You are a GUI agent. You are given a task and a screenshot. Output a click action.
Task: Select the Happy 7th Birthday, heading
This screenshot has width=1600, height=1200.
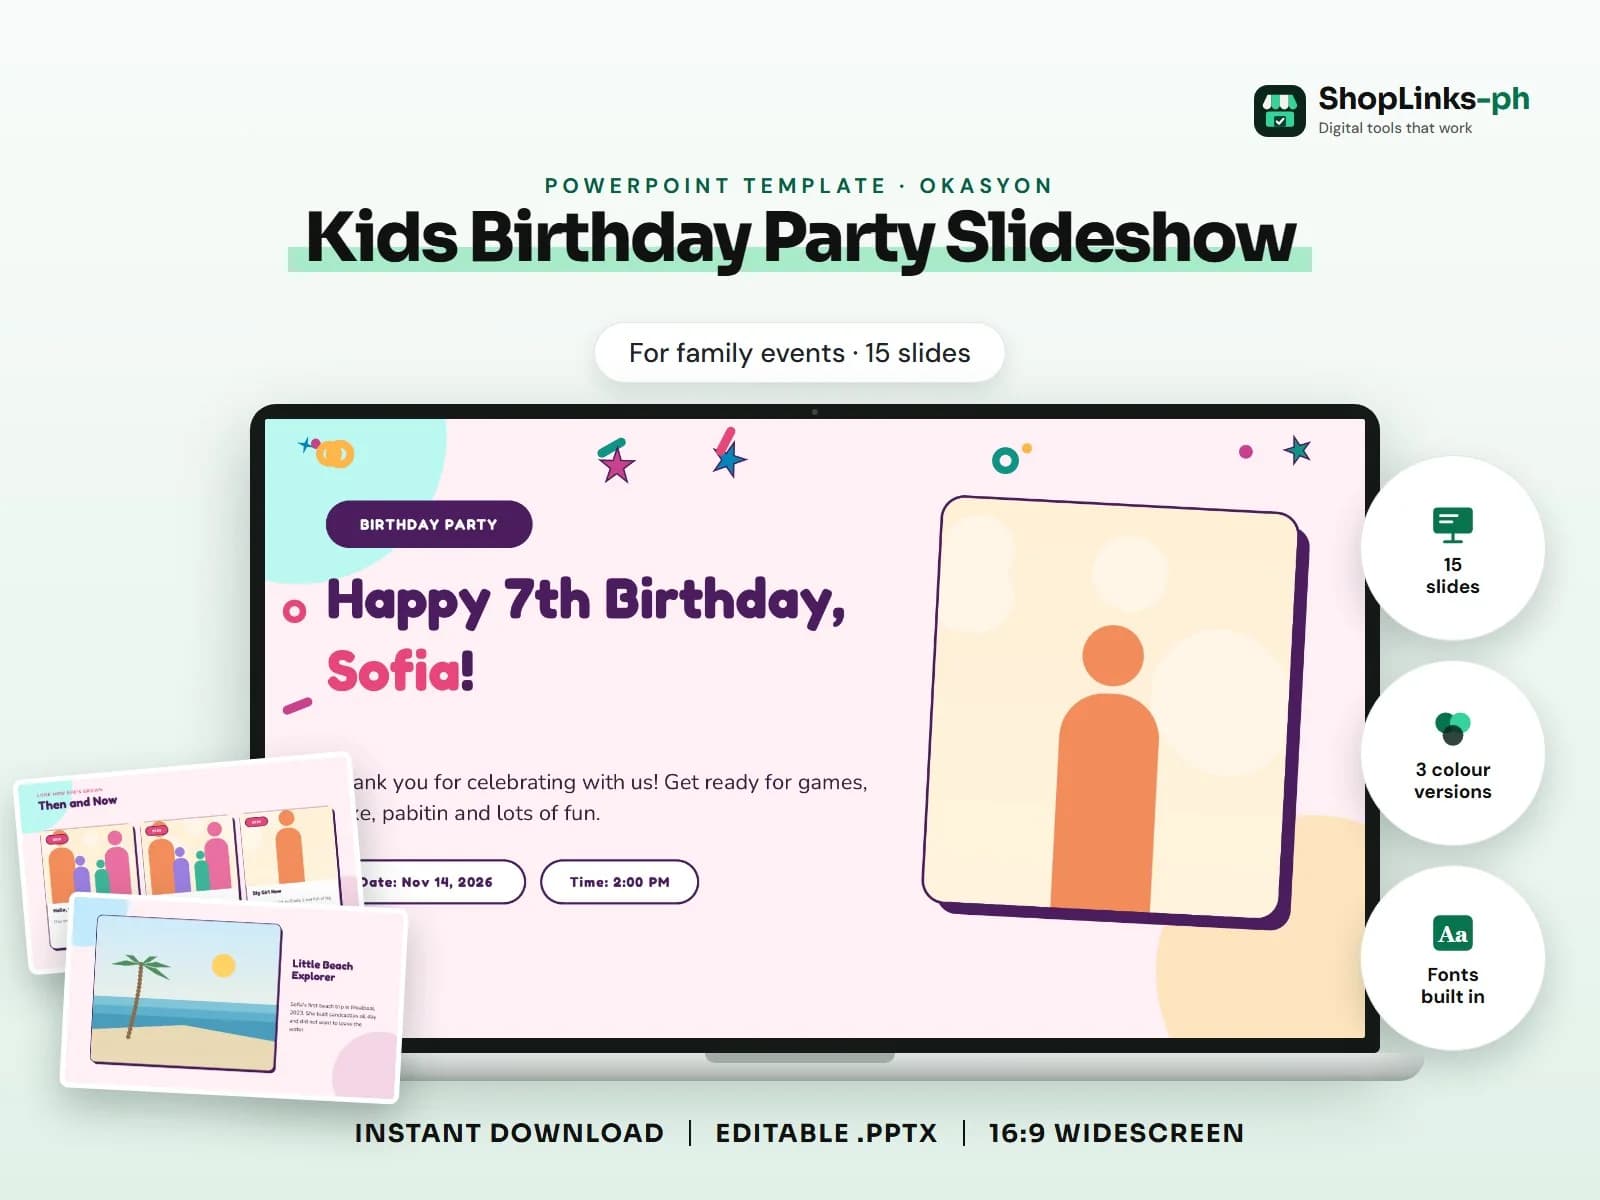(x=586, y=601)
